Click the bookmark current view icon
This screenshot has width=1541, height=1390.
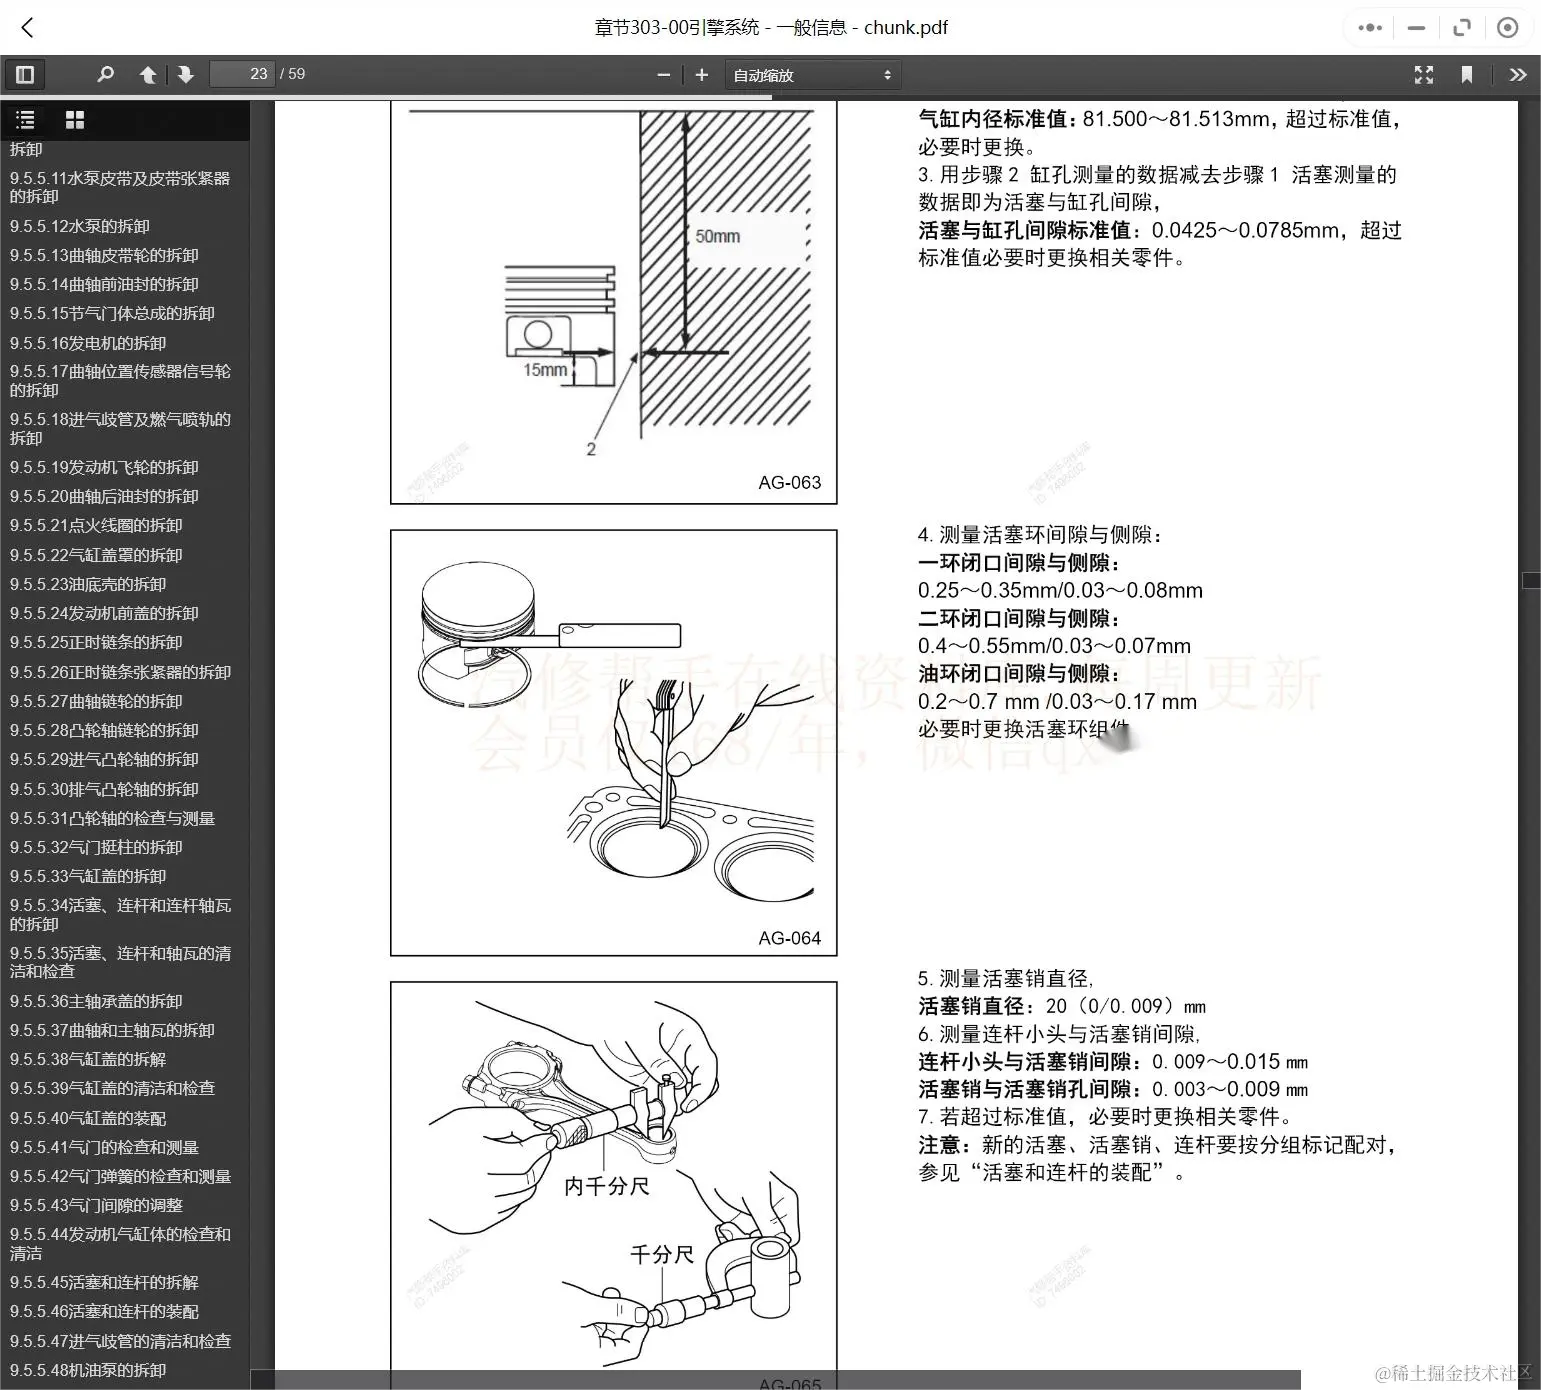tap(1468, 74)
